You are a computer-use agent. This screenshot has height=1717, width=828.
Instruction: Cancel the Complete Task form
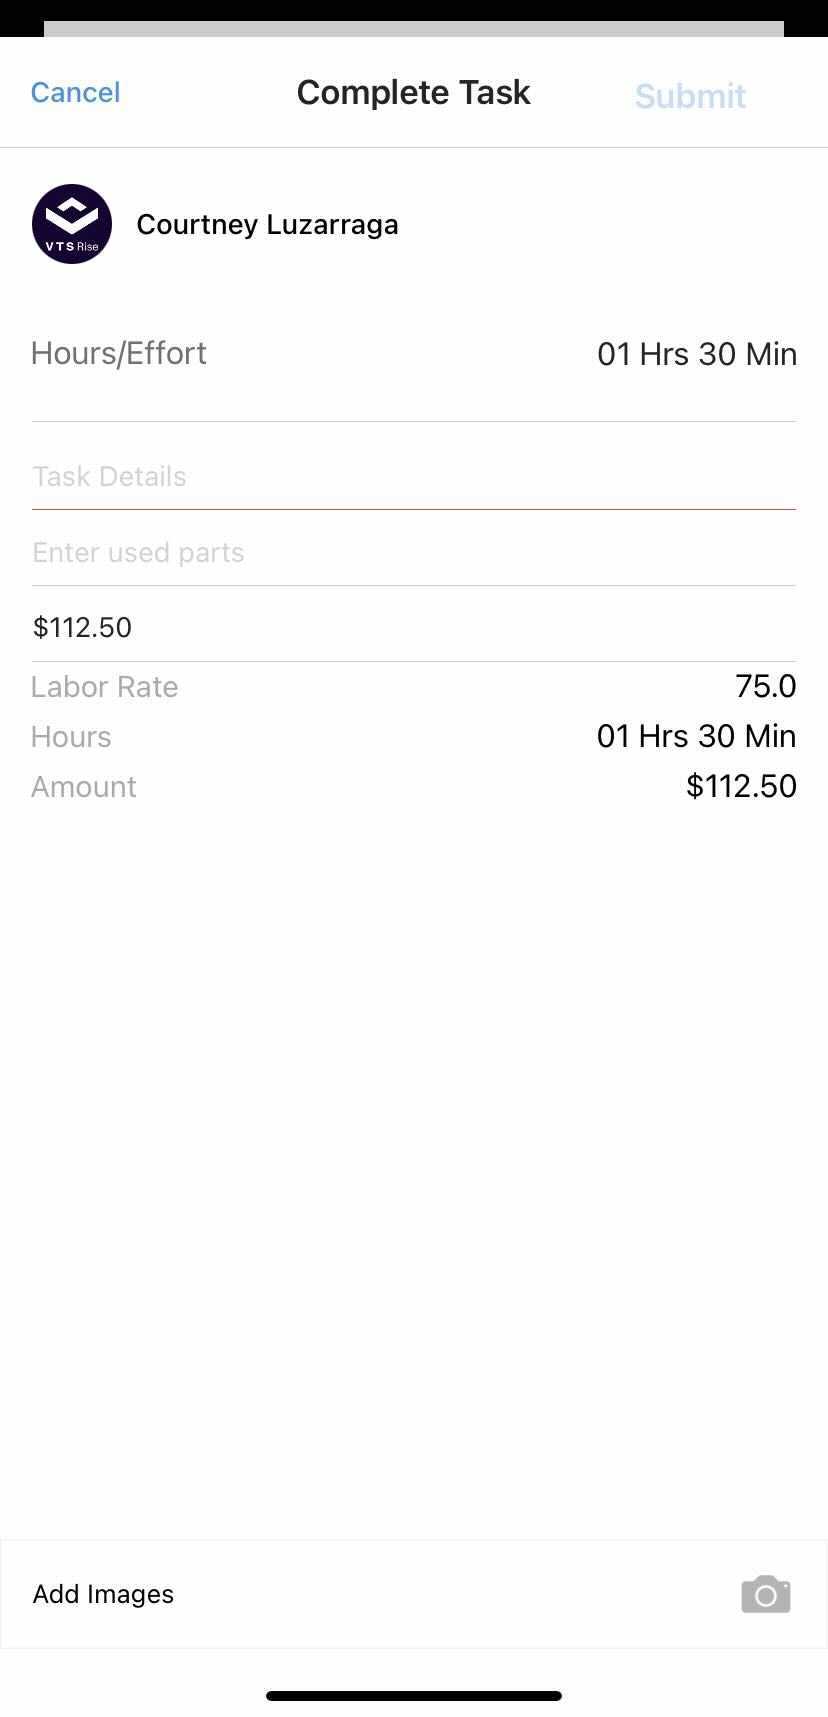click(75, 93)
